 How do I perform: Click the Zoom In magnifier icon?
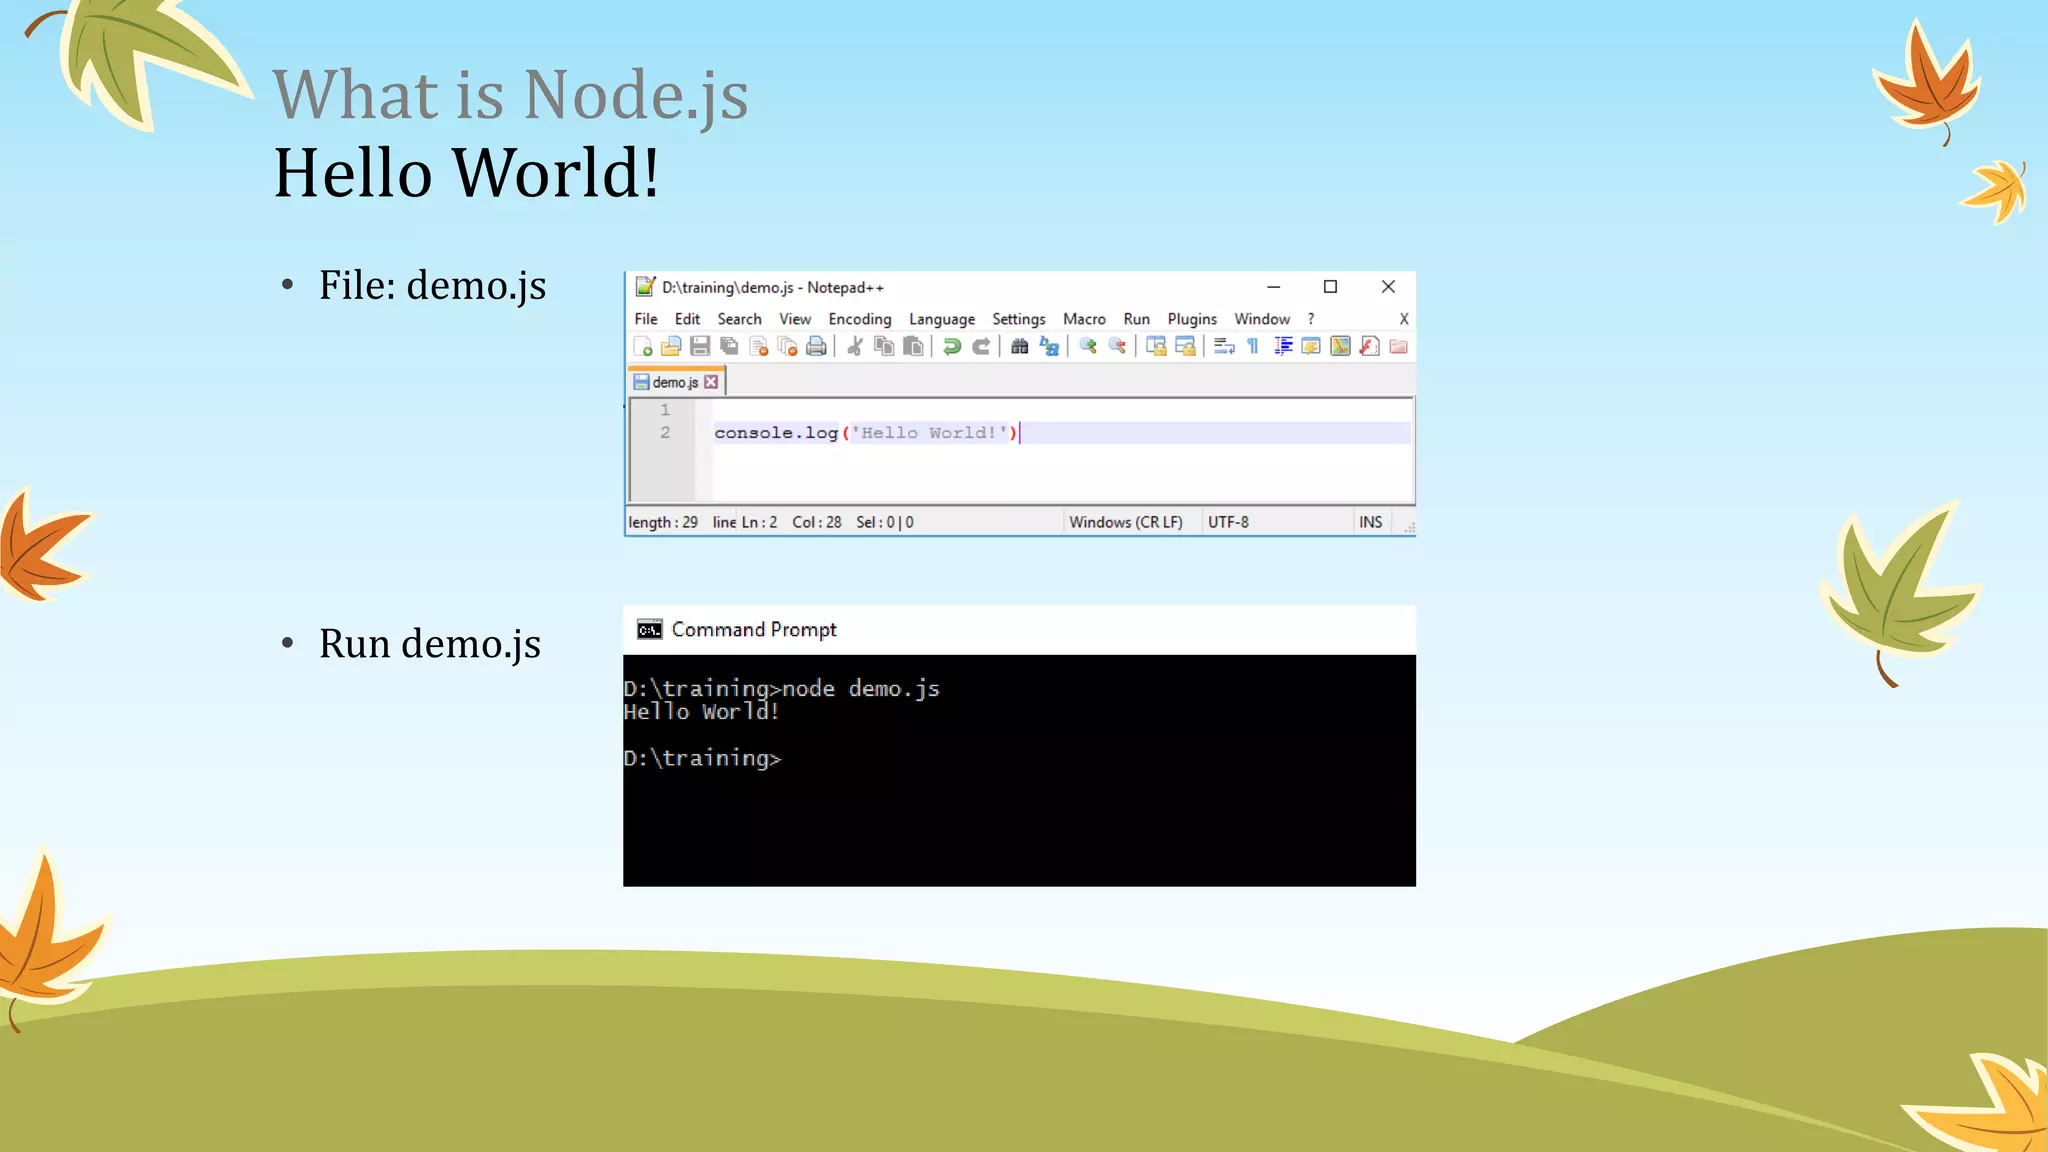[1088, 347]
